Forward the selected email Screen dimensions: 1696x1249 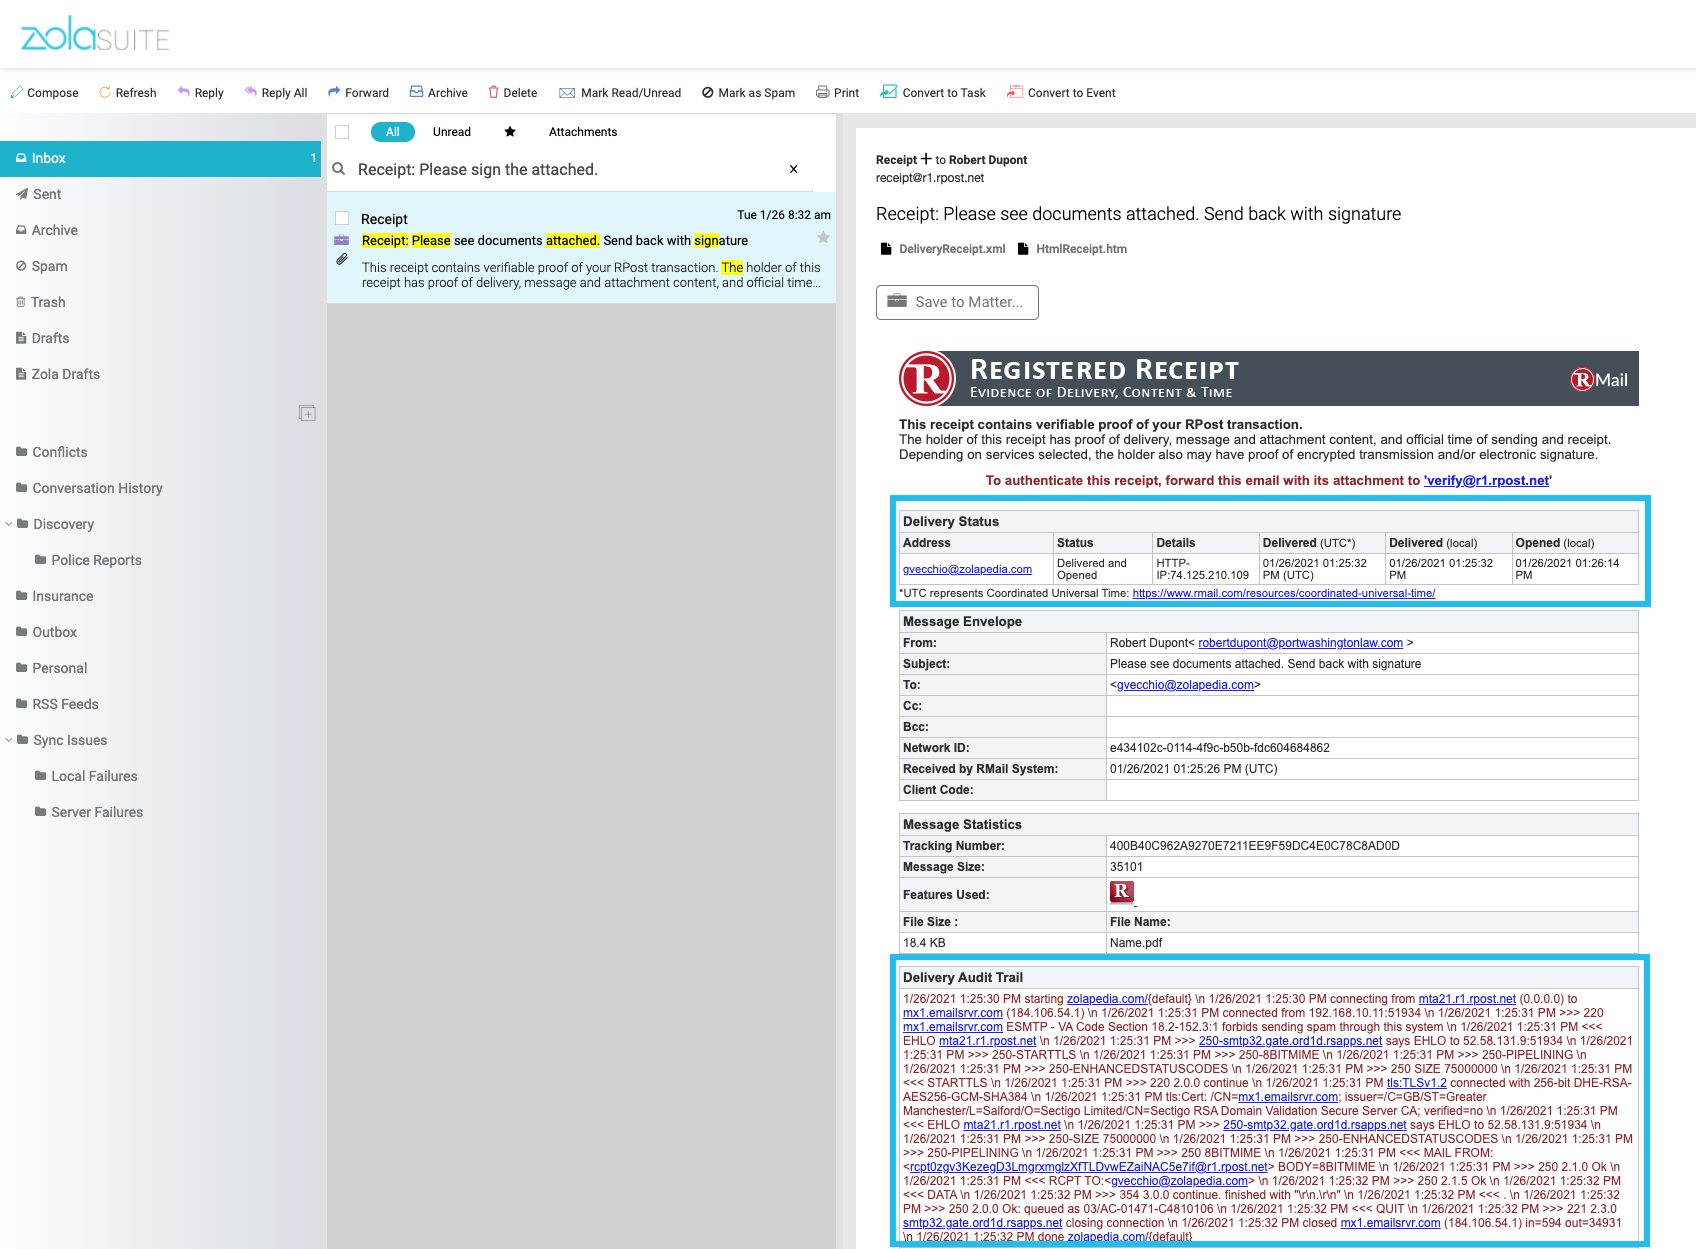[x=358, y=92]
